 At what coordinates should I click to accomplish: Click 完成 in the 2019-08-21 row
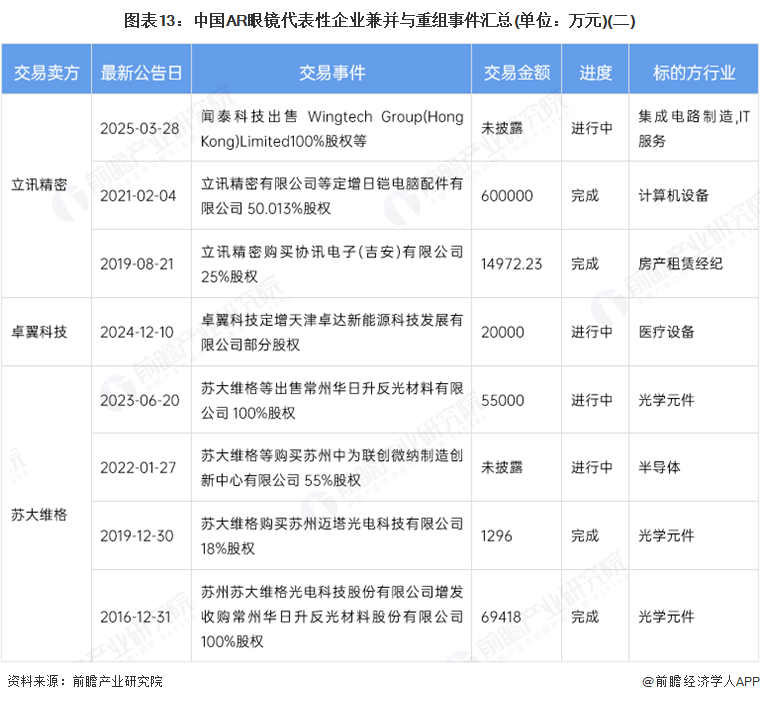[x=585, y=264]
